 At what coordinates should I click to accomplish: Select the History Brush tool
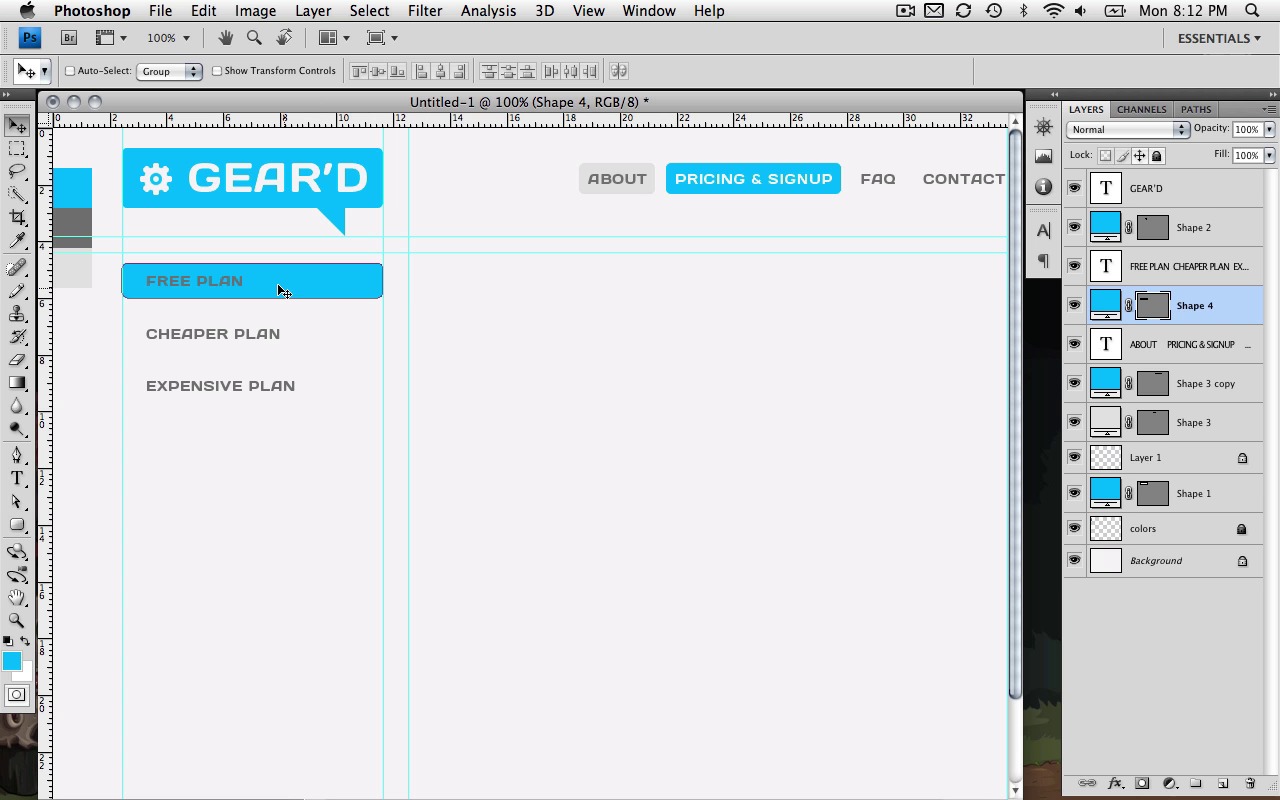point(17,337)
